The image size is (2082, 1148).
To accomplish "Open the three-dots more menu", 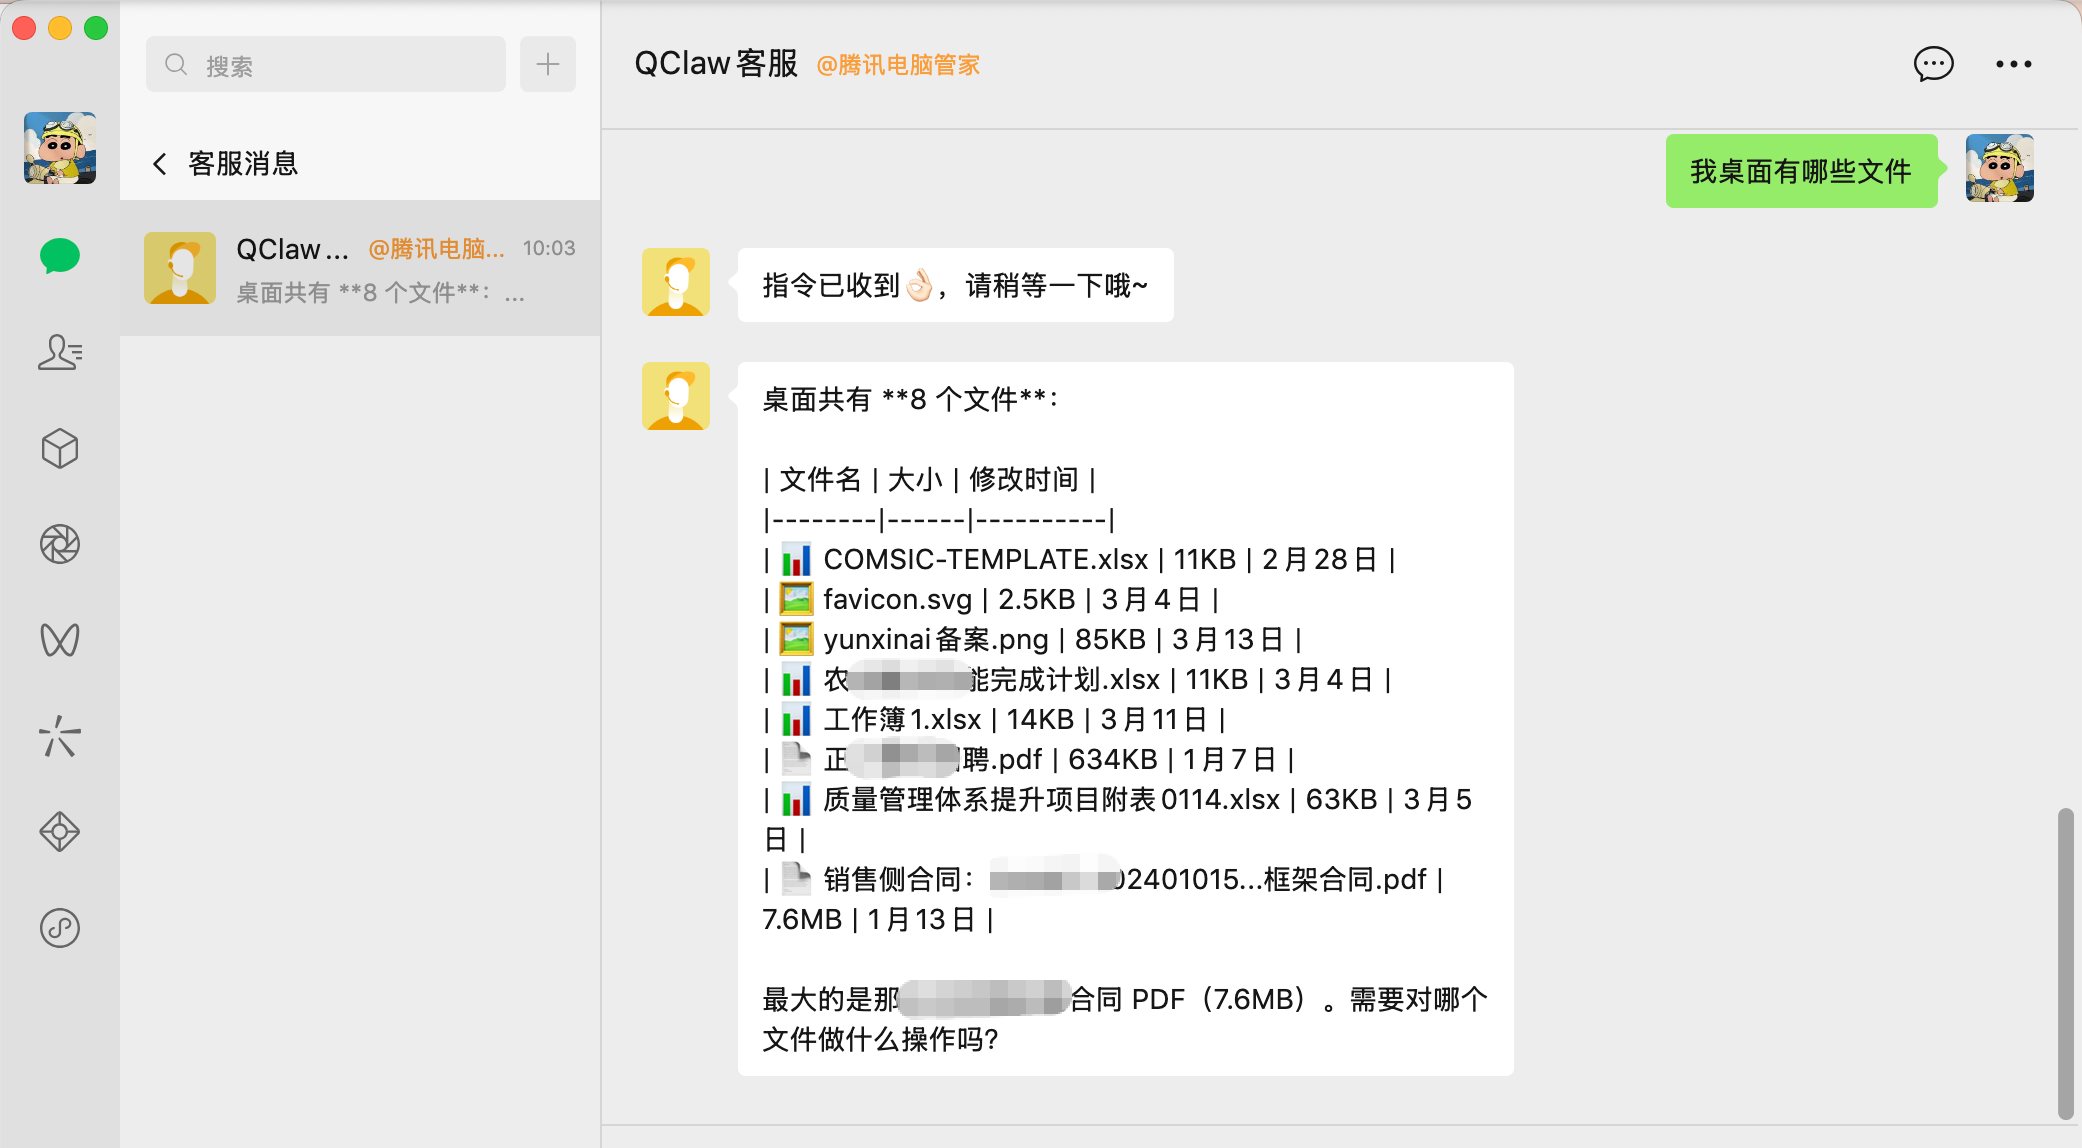I will (x=2013, y=64).
